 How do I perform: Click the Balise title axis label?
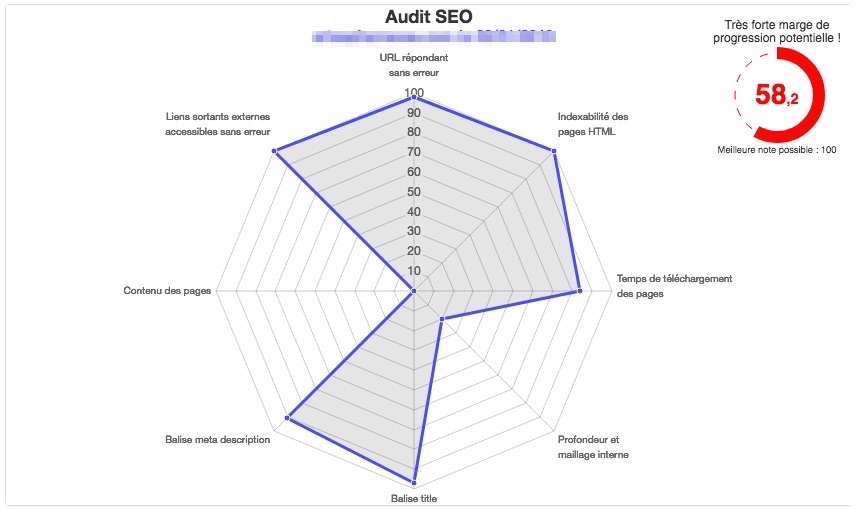414,499
